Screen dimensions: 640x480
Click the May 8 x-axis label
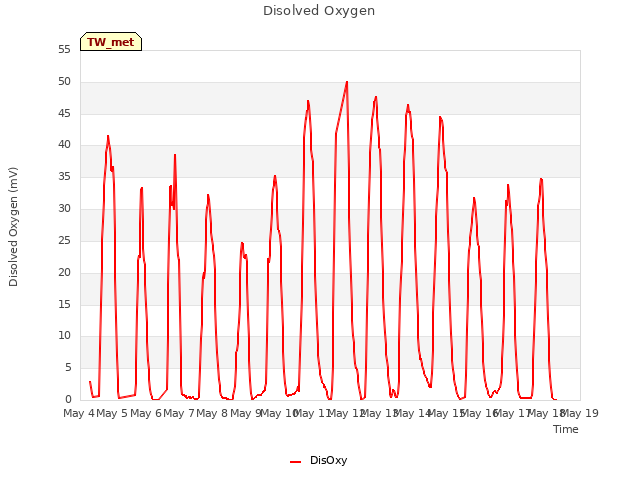212,413
